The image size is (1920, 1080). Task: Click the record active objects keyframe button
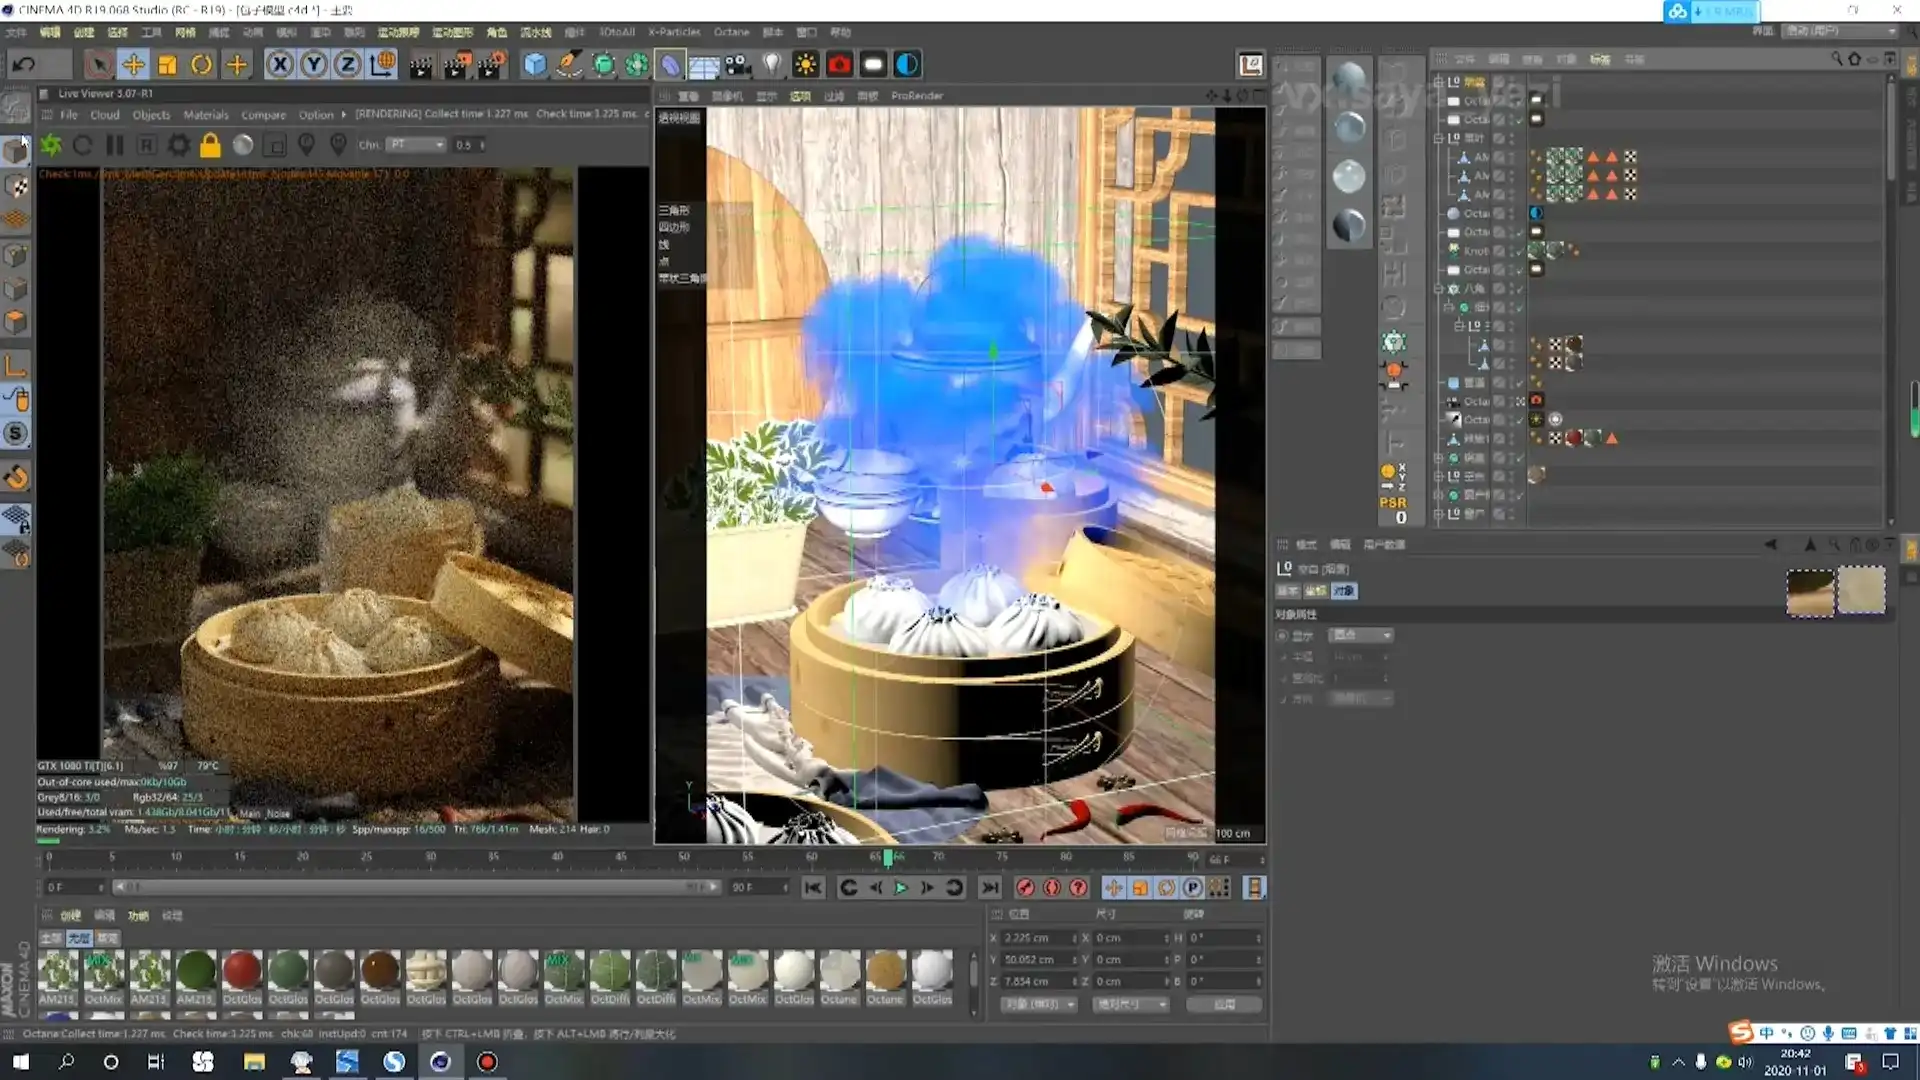click(1025, 888)
